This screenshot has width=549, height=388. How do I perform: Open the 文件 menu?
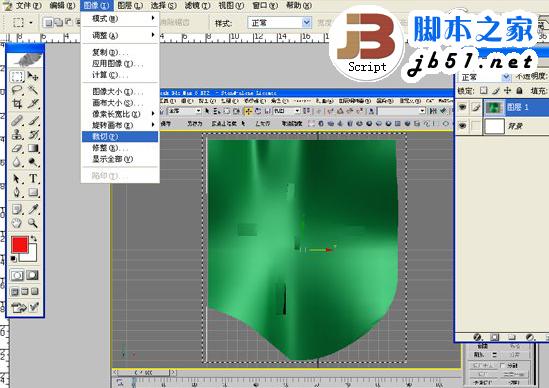pos(28,5)
